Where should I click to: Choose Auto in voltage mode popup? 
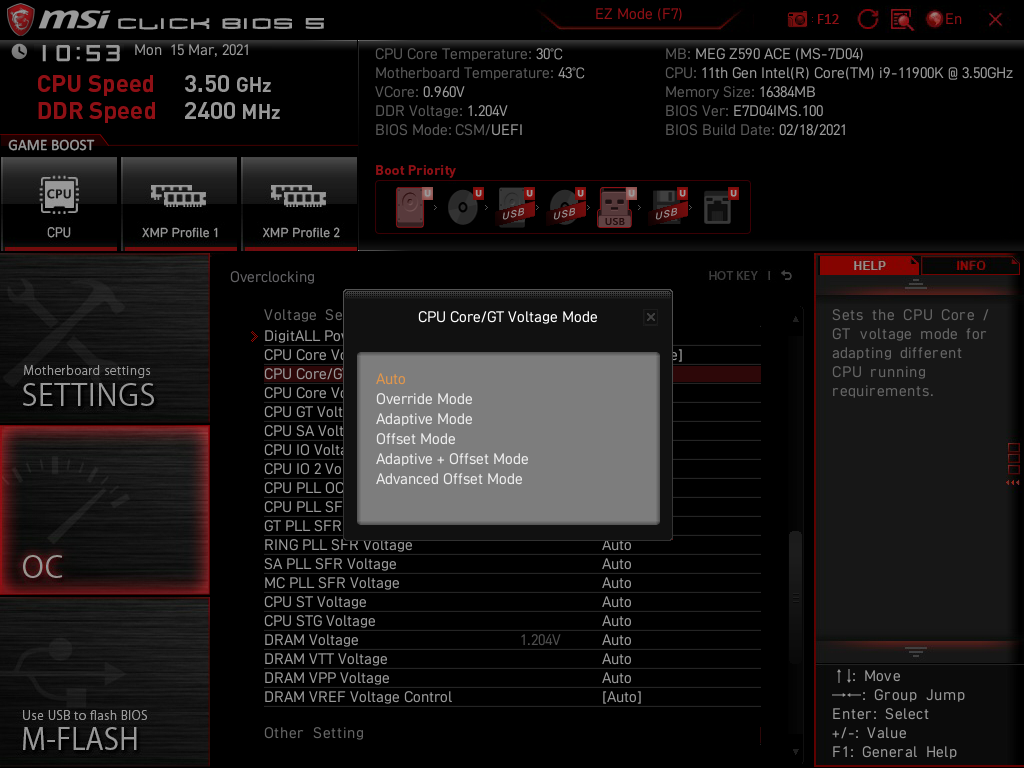[391, 379]
